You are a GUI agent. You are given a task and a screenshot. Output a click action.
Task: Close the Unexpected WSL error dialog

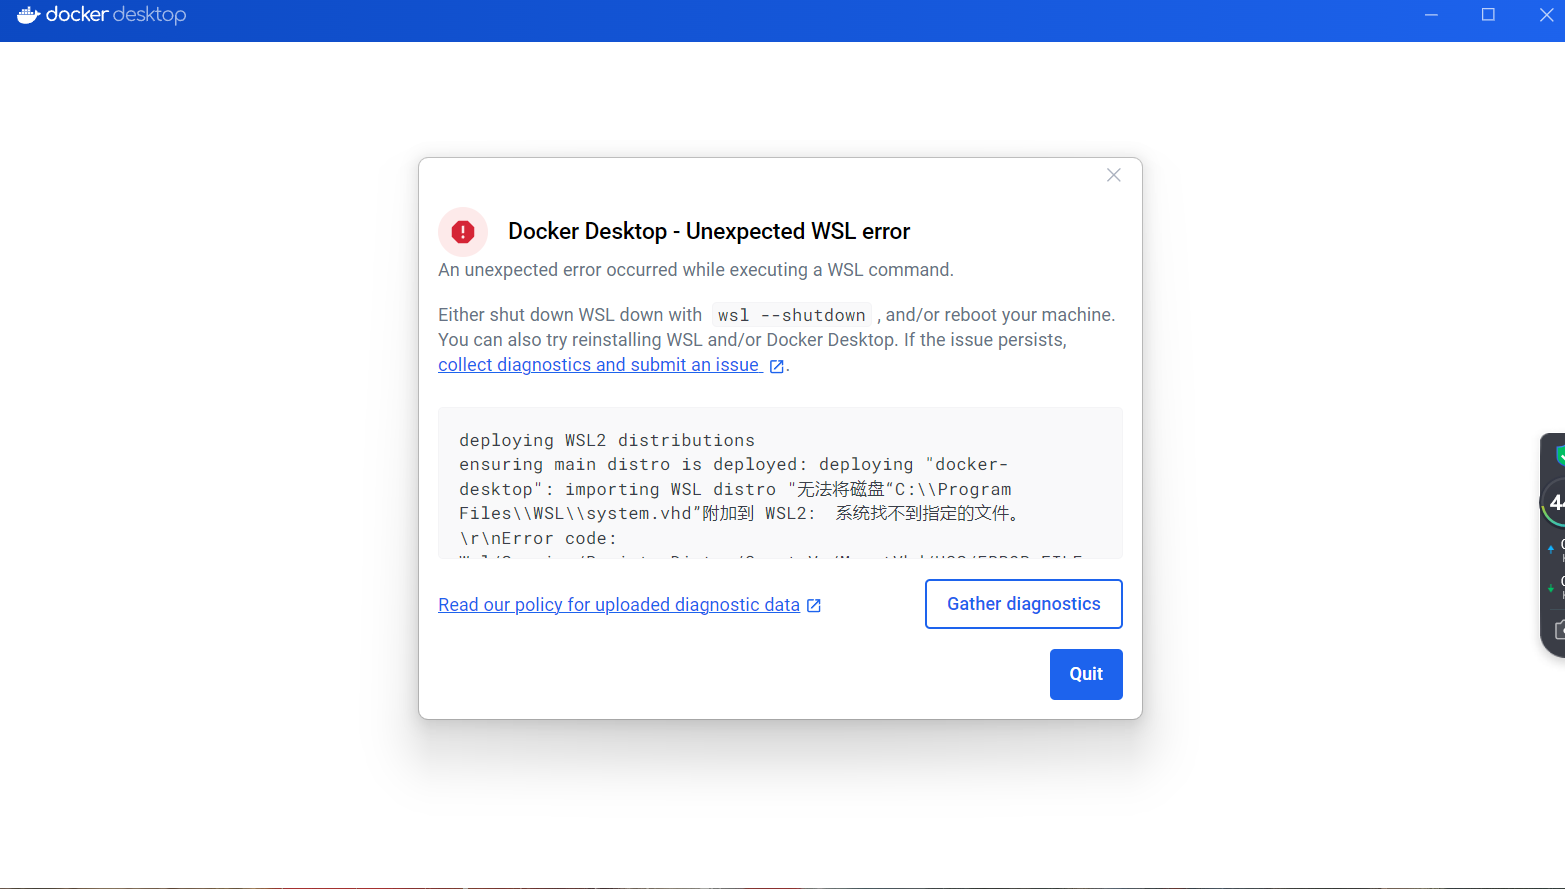pos(1113,175)
